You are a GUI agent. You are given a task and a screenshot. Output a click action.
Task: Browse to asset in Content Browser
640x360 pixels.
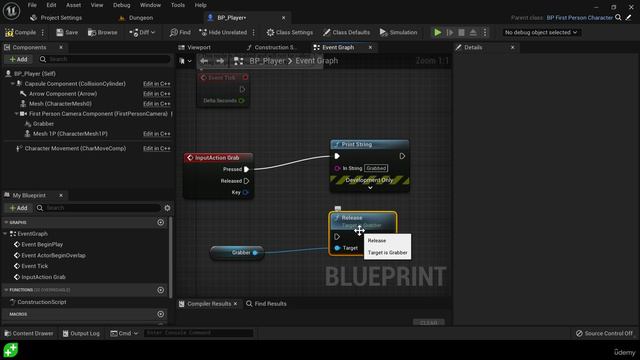[x=102, y=32]
